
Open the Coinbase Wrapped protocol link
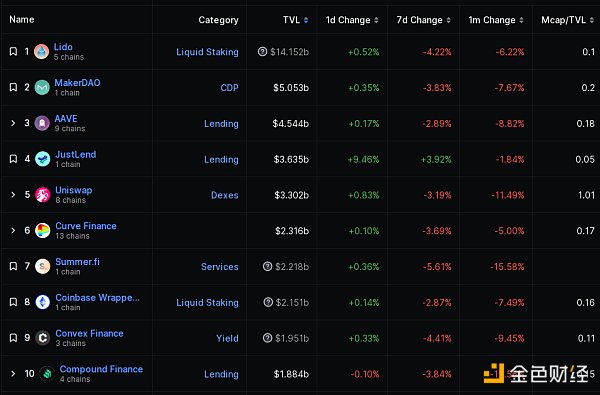tap(97, 297)
